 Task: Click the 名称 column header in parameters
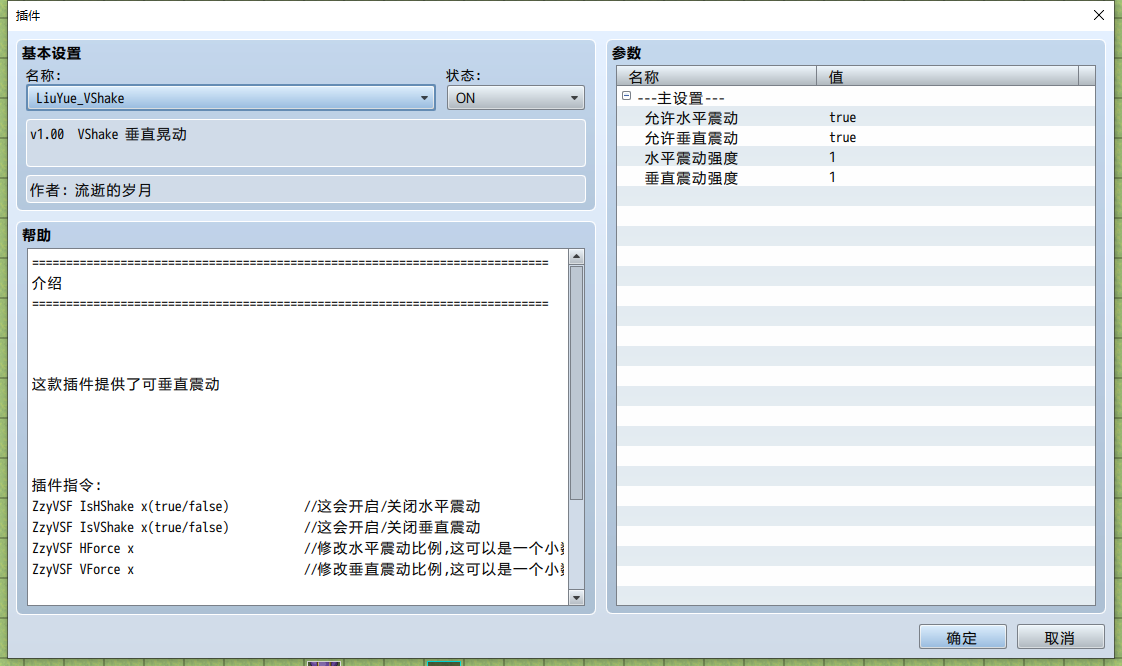(716, 77)
